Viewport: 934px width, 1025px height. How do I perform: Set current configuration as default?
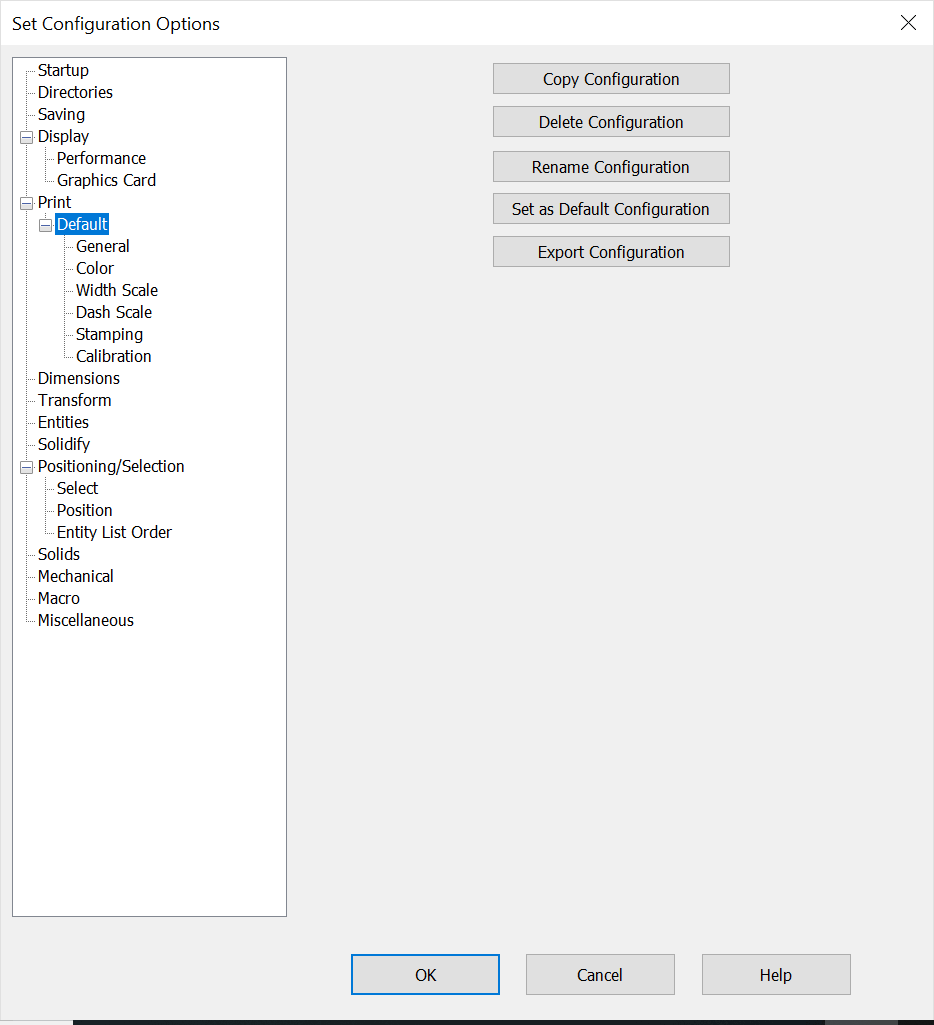[x=610, y=208]
